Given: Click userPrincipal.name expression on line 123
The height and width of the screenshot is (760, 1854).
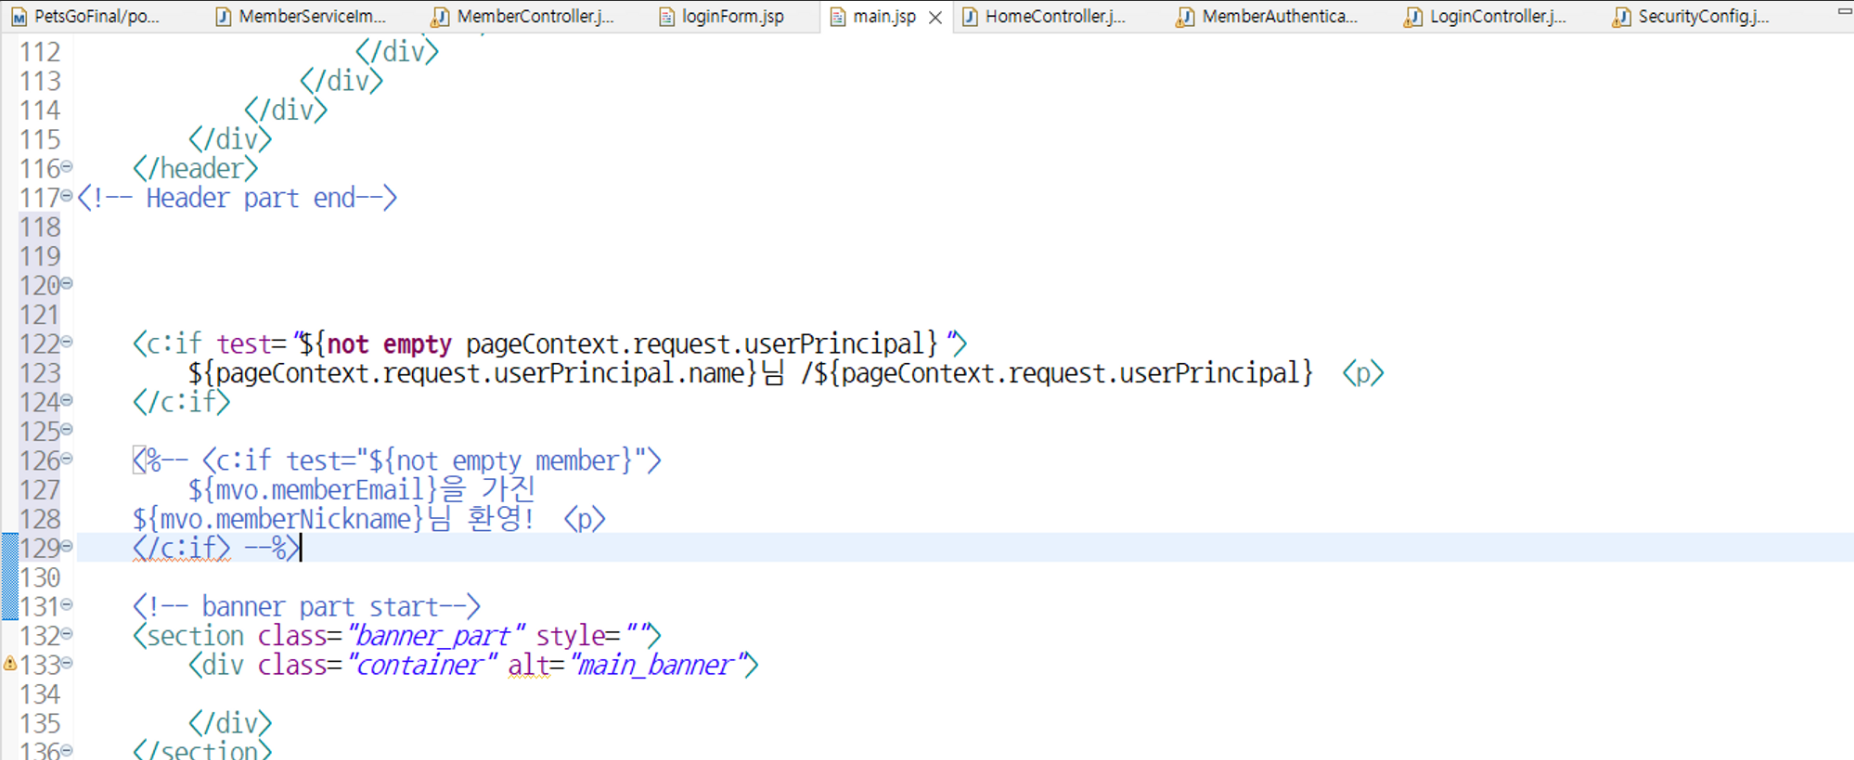Looking at the screenshot, I should point(473,374).
